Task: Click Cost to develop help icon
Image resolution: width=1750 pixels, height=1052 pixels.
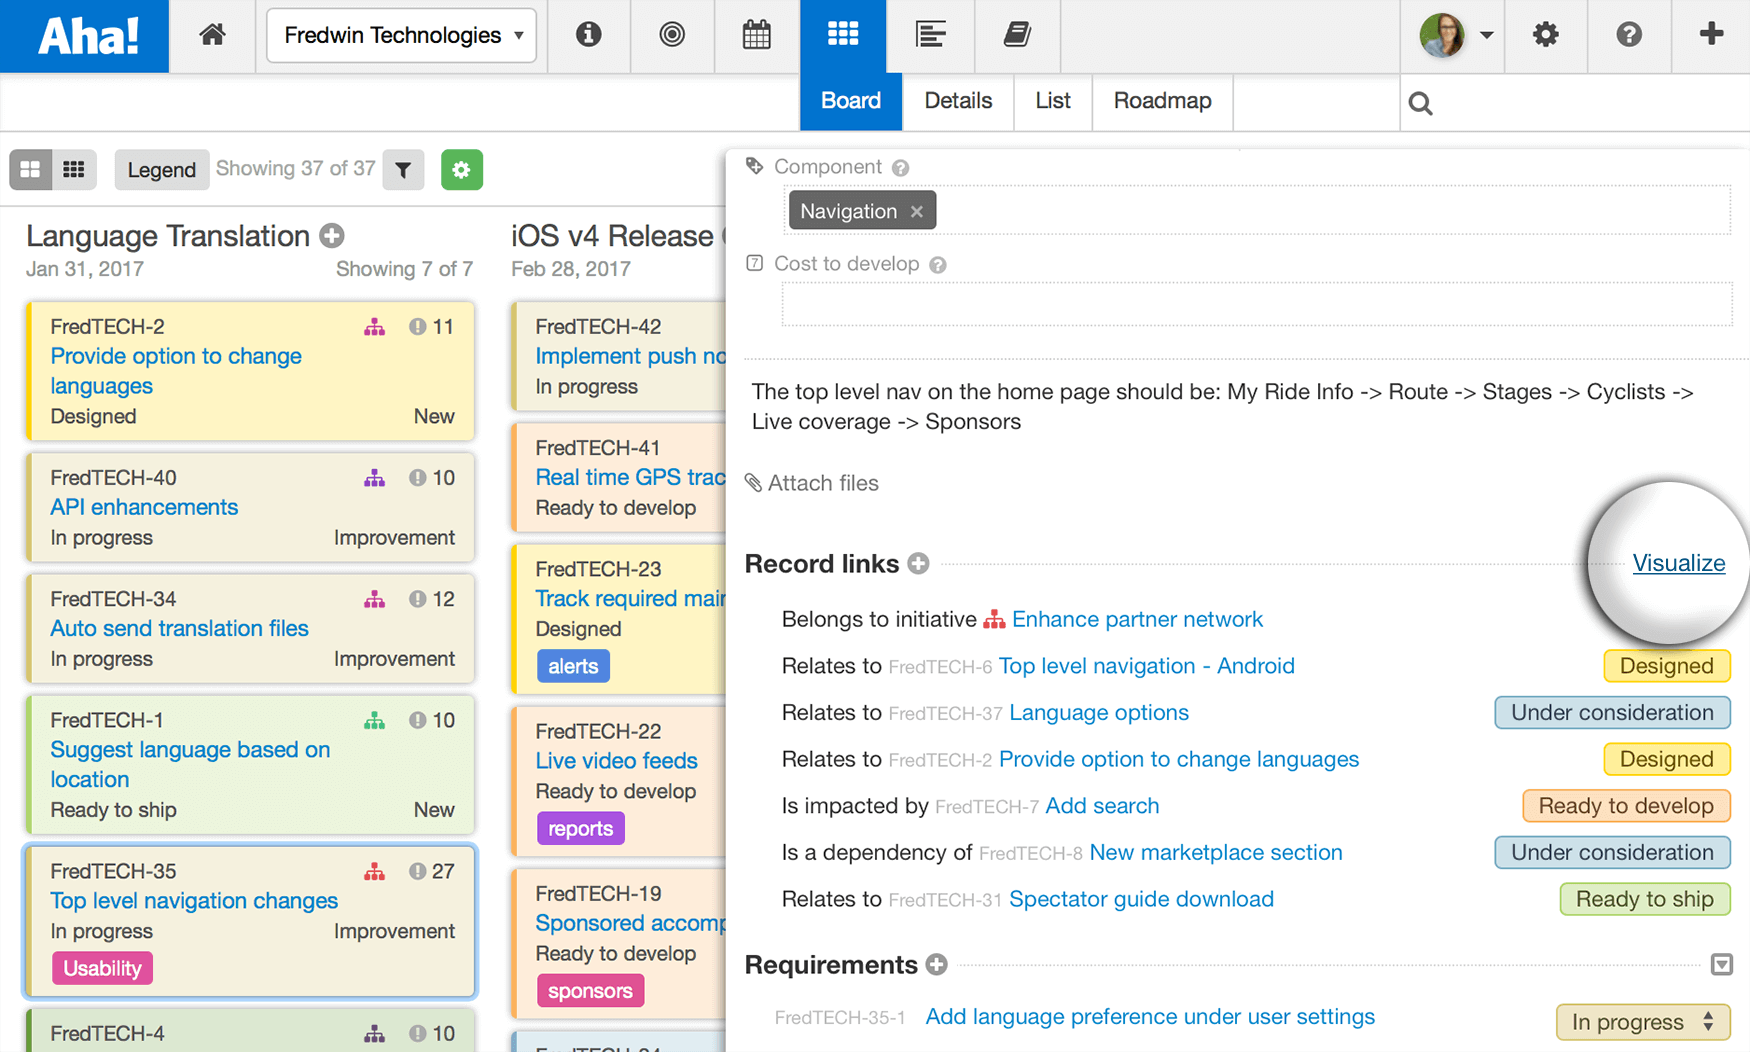Action: click(x=937, y=265)
